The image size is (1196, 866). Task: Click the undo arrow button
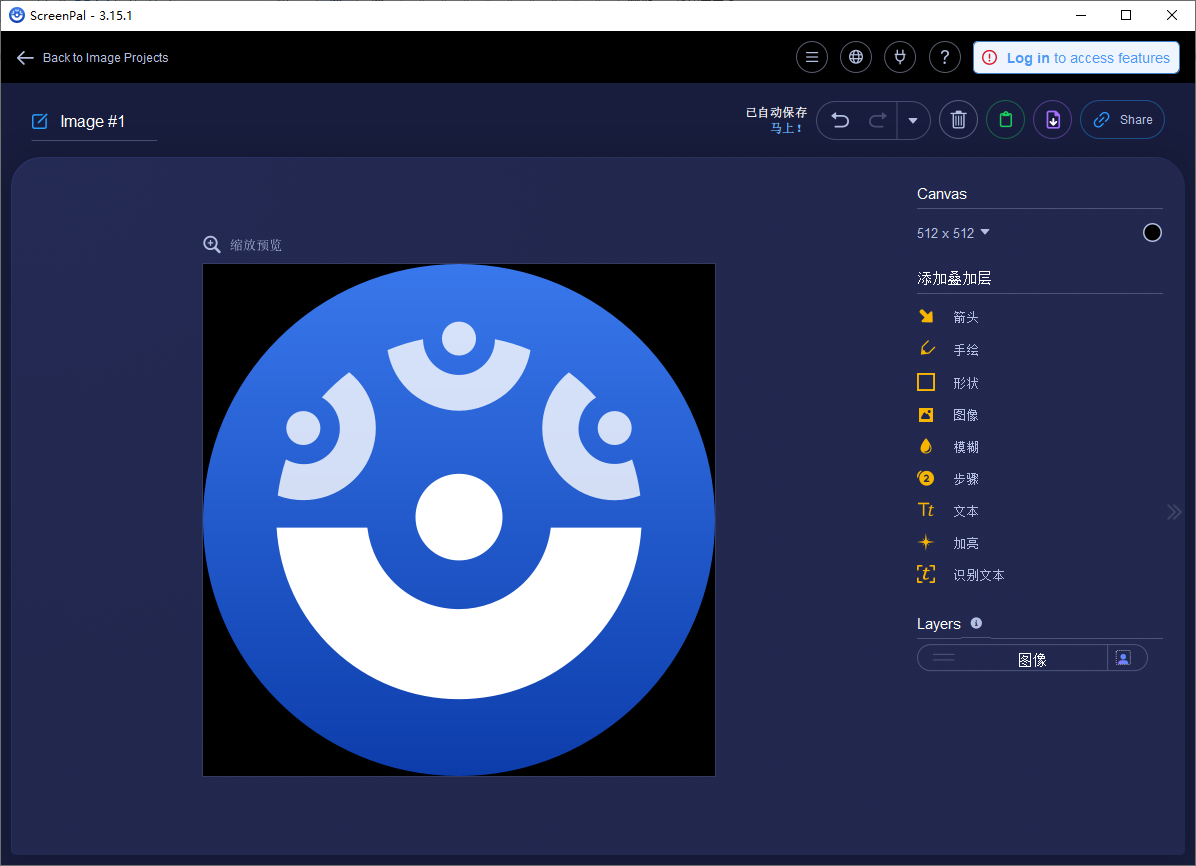pos(840,121)
